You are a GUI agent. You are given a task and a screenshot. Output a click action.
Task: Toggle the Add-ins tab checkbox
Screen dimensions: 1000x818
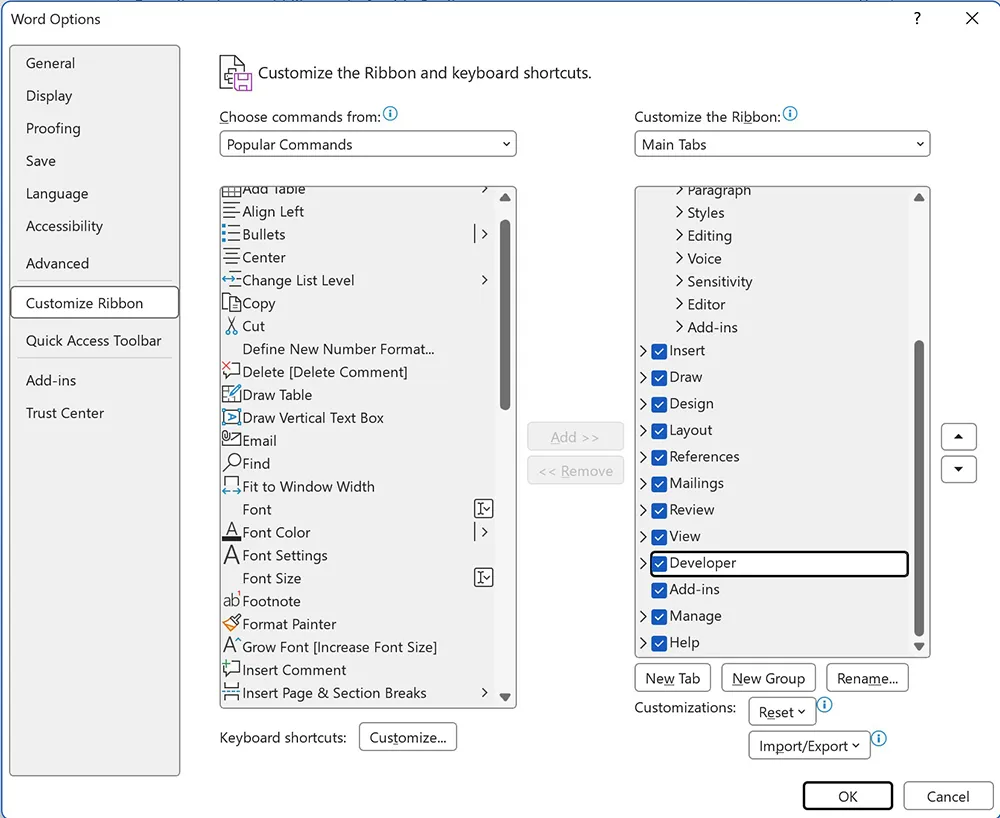click(x=658, y=589)
